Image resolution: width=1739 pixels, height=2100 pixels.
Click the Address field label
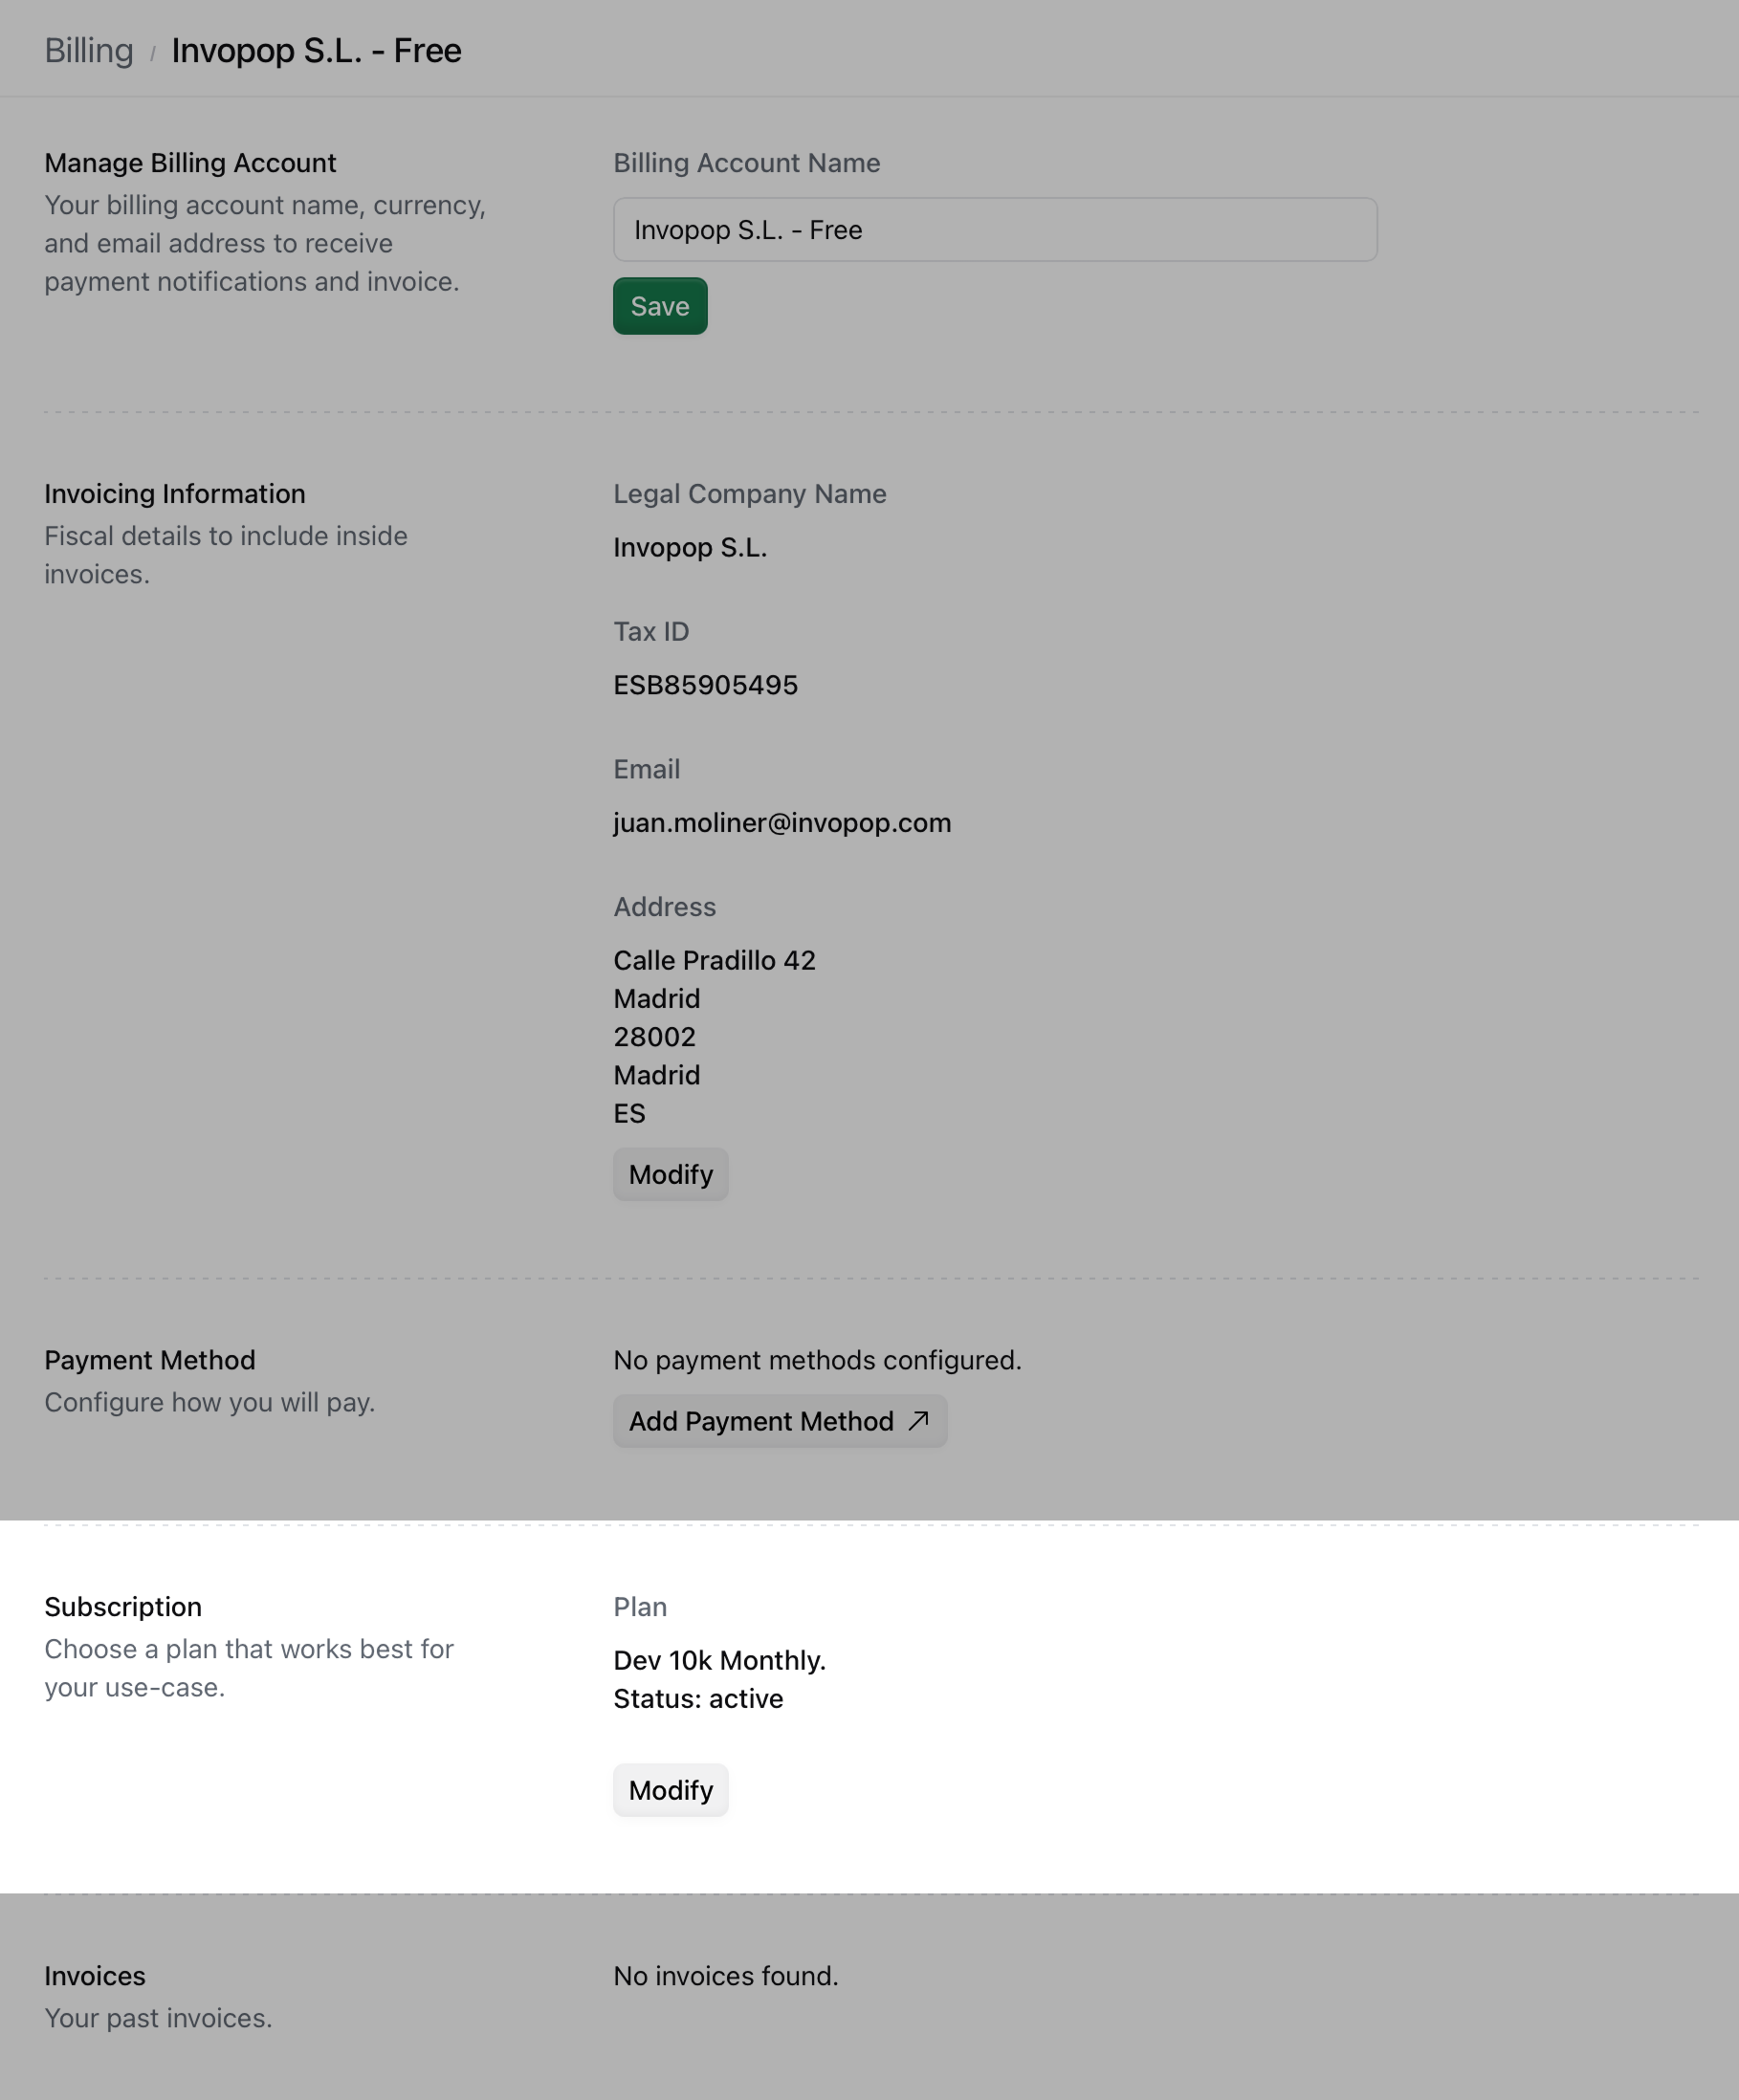pos(664,907)
